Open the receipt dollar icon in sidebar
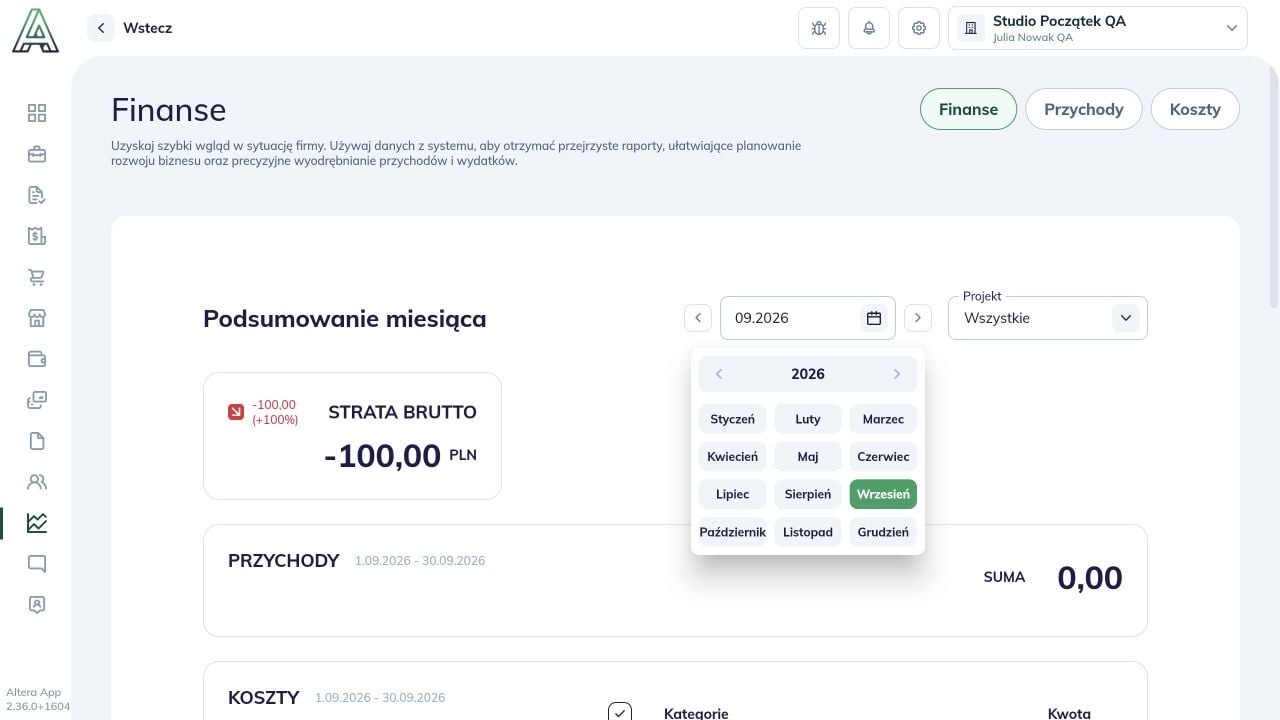This screenshot has width=1280, height=720. click(37, 236)
